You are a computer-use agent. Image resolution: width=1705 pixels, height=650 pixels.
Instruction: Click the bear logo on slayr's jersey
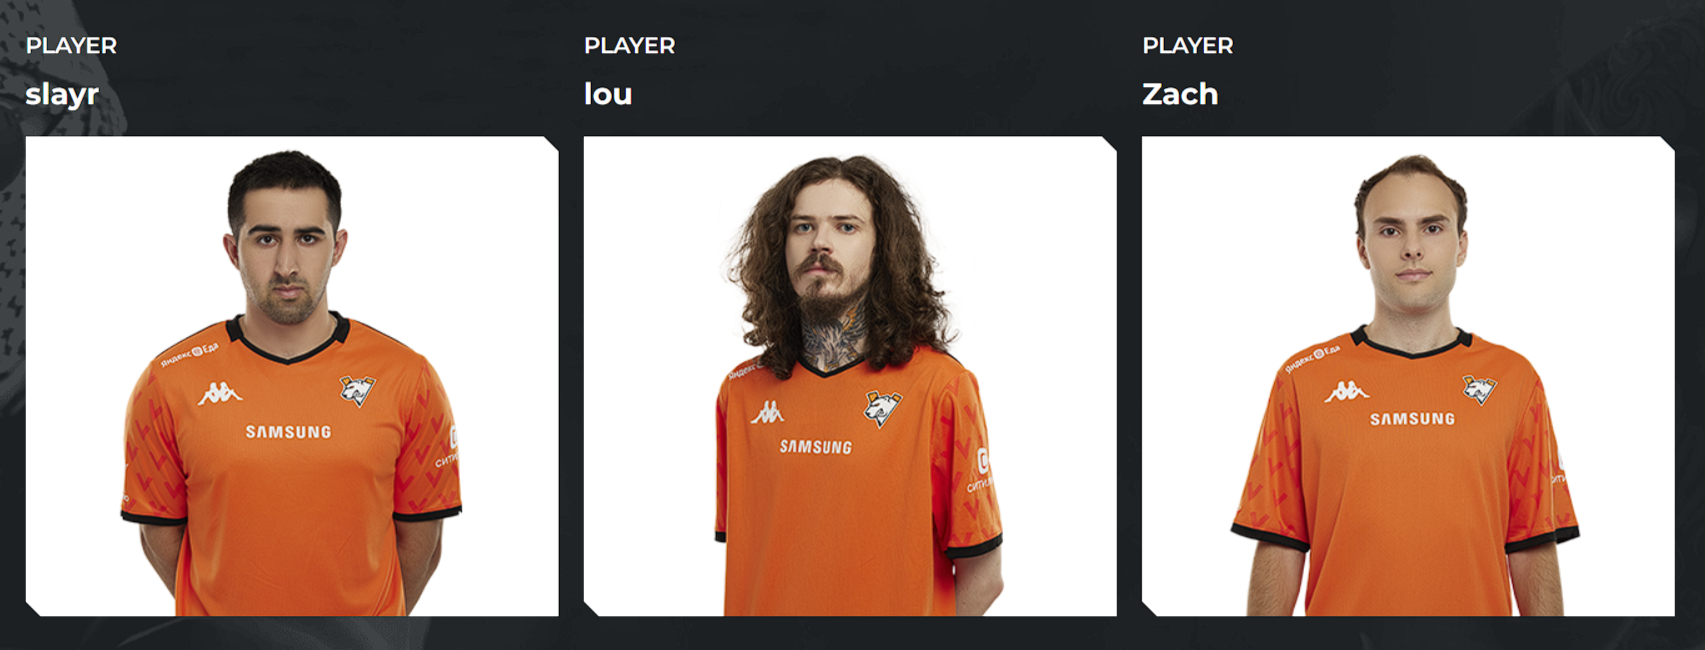(x=356, y=391)
